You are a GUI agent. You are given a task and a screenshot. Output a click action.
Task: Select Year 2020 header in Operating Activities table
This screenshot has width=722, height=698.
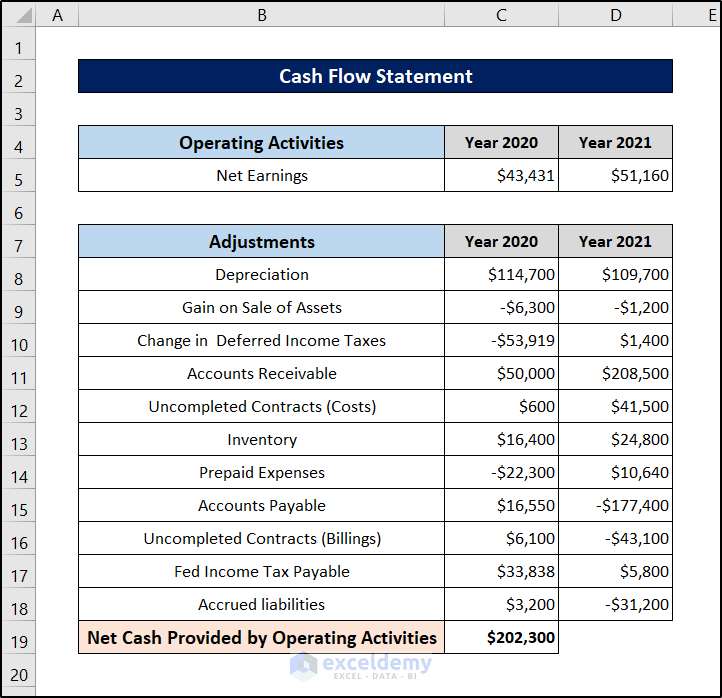[501, 142]
